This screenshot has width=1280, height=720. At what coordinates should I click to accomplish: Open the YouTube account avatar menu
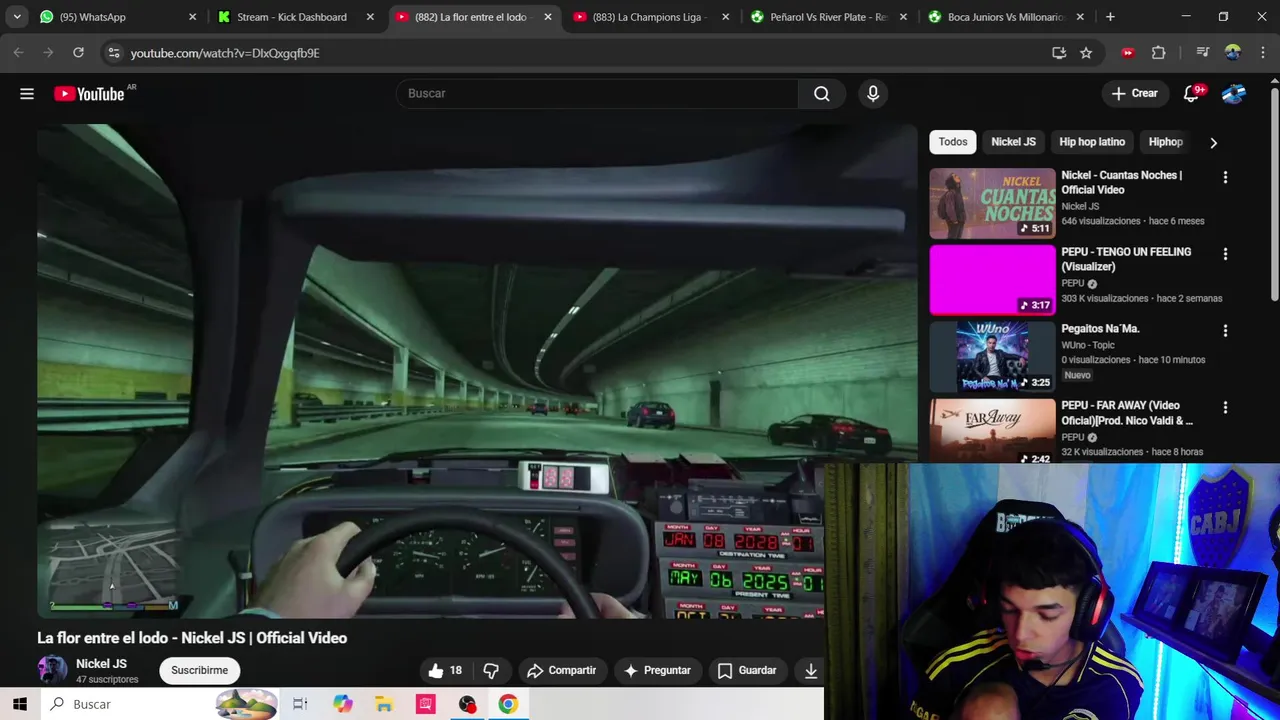pyautogui.click(x=1234, y=93)
